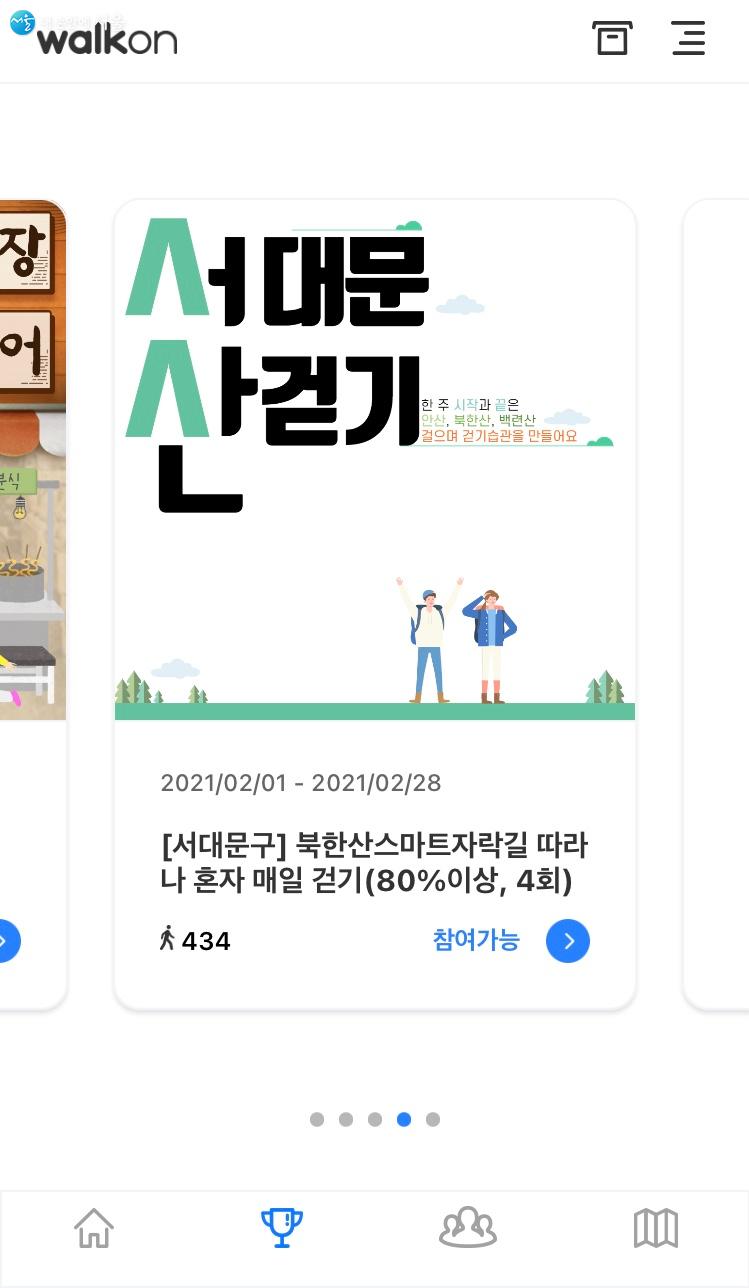The width and height of the screenshot is (749, 1288).
Task: Open the hamburger menu icon
Action: tap(689, 38)
